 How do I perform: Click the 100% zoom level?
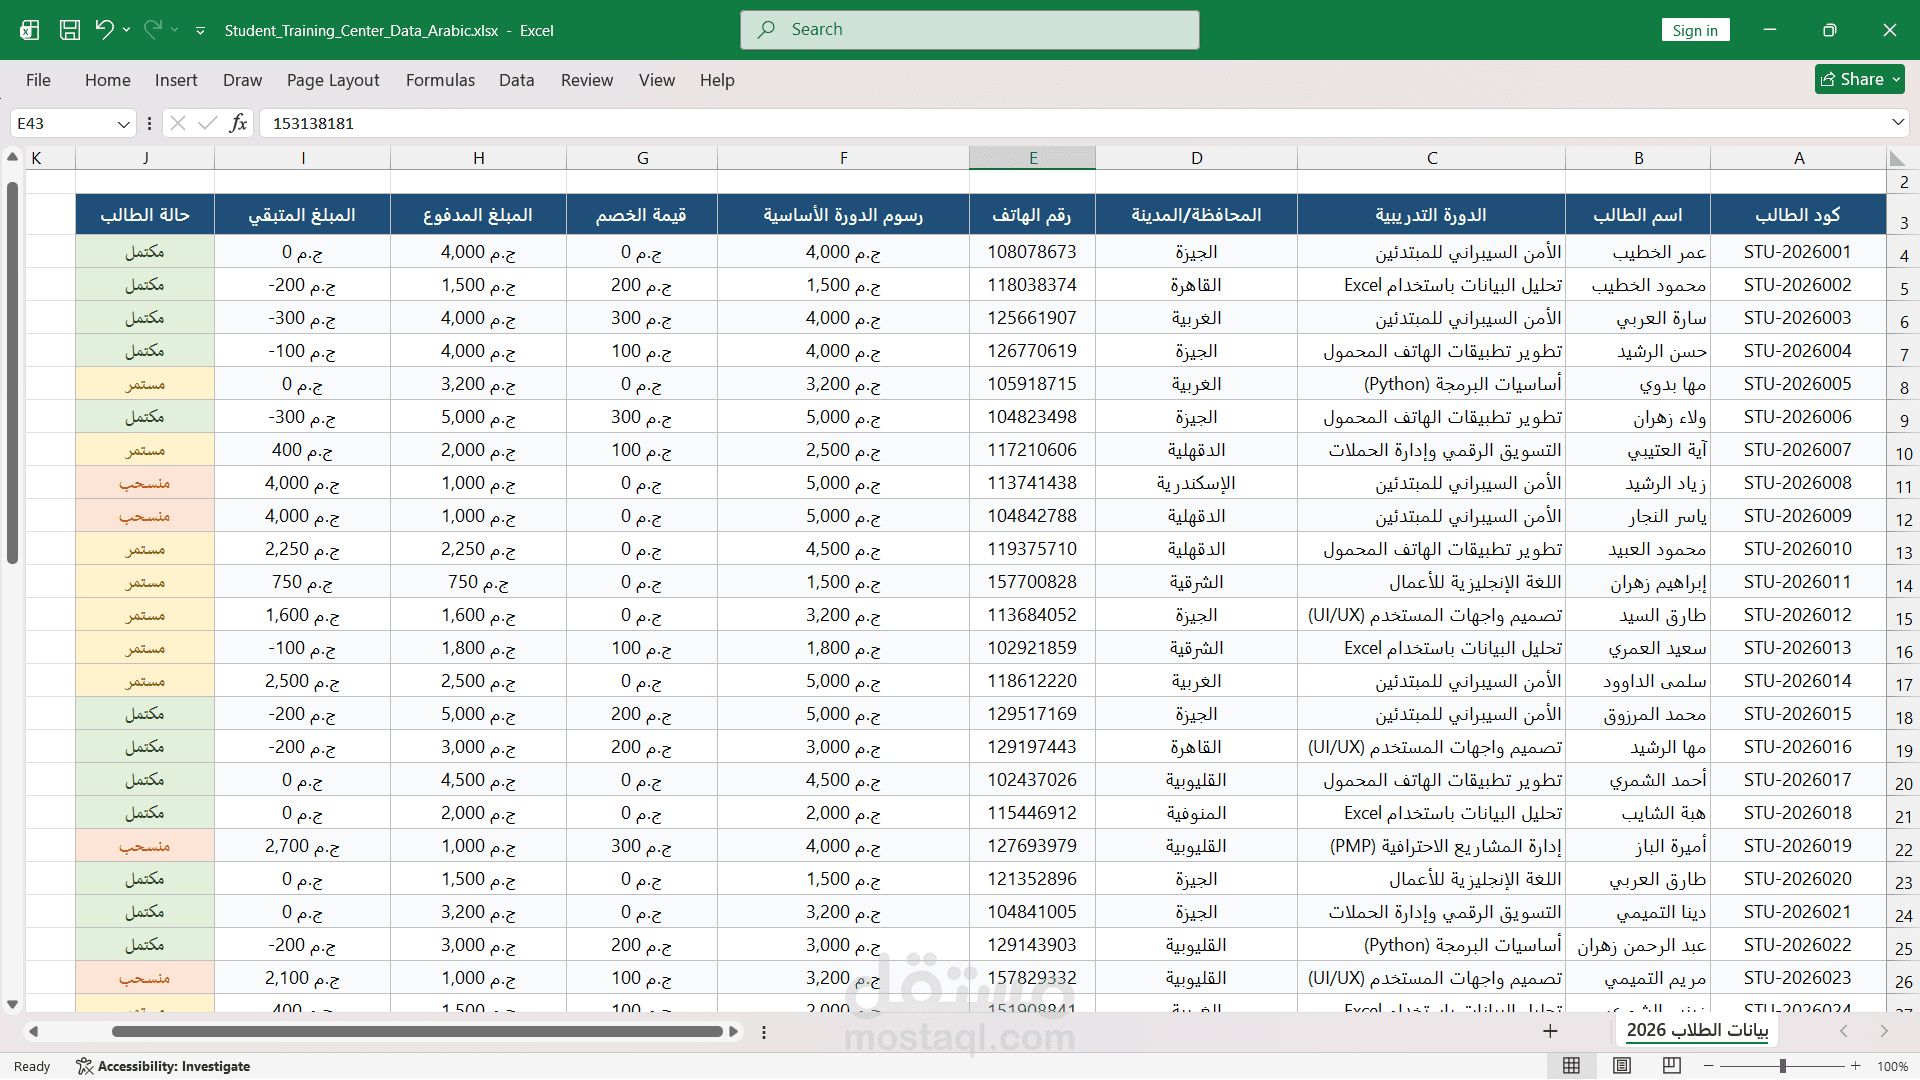pyautogui.click(x=1892, y=1067)
